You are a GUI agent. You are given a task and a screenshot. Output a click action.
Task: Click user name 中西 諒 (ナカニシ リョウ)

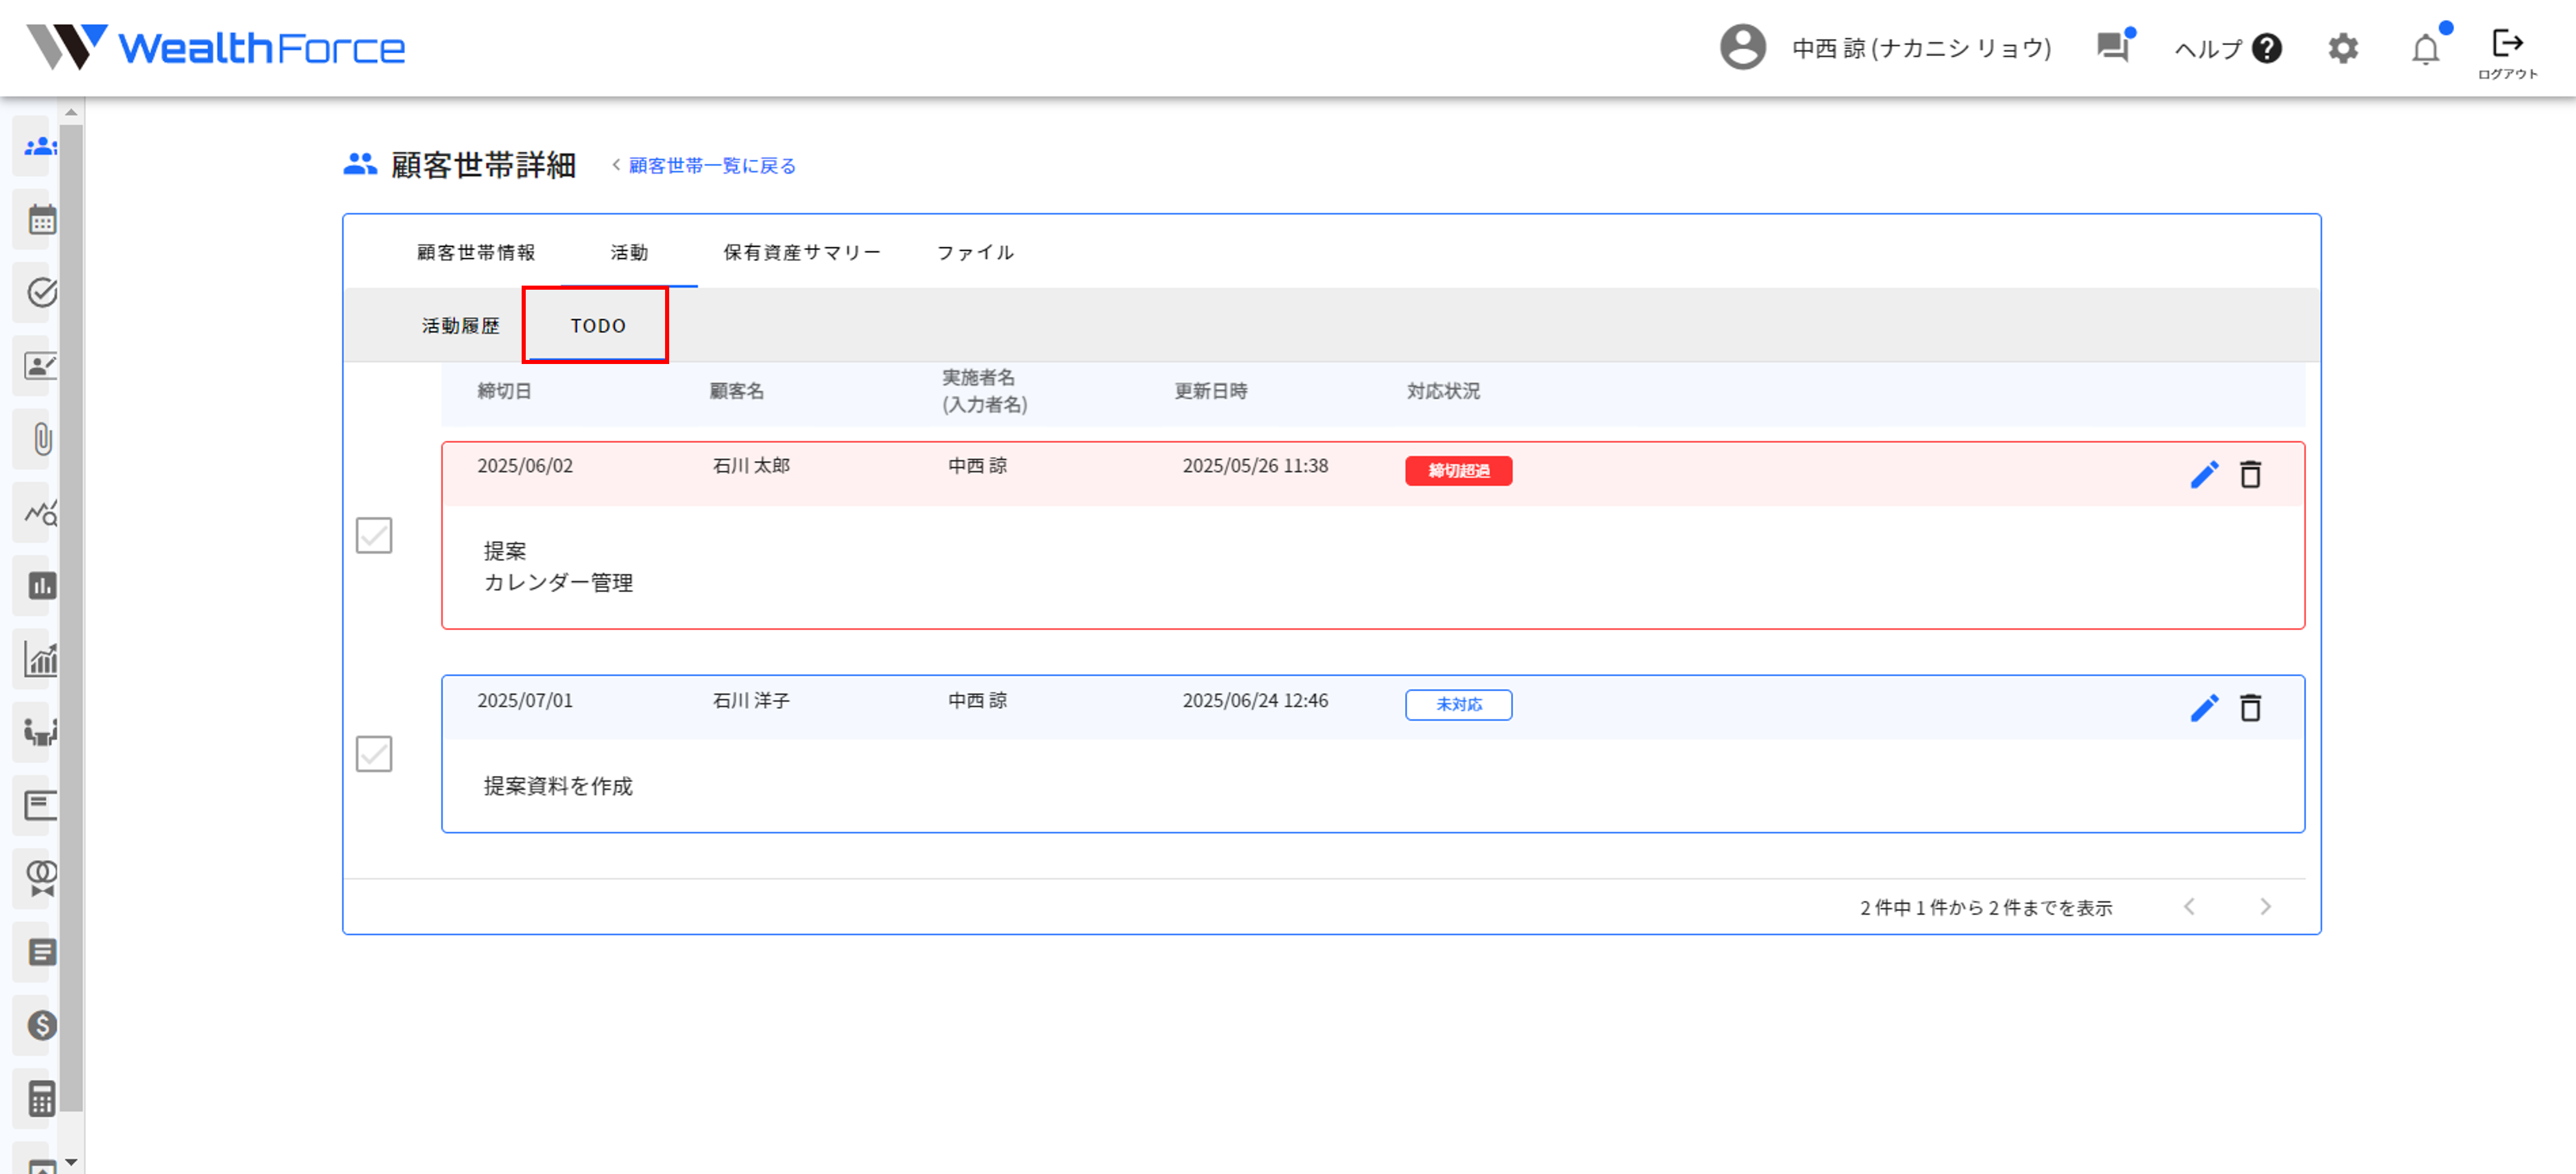click(1921, 48)
